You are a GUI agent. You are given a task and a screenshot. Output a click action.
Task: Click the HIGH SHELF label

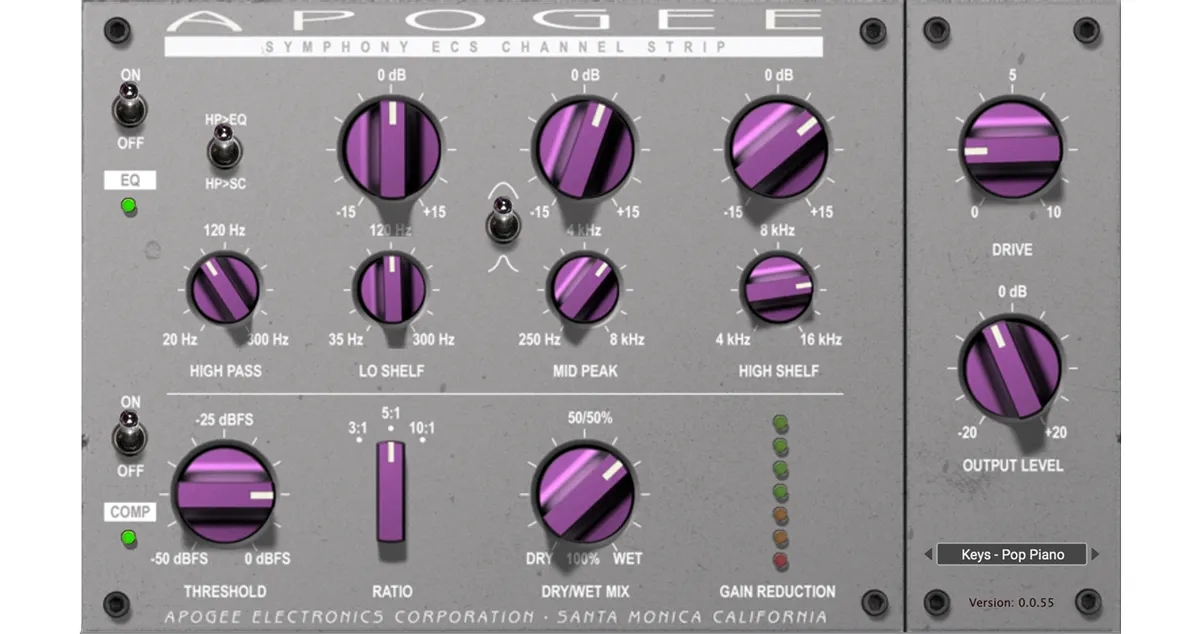tap(779, 371)
